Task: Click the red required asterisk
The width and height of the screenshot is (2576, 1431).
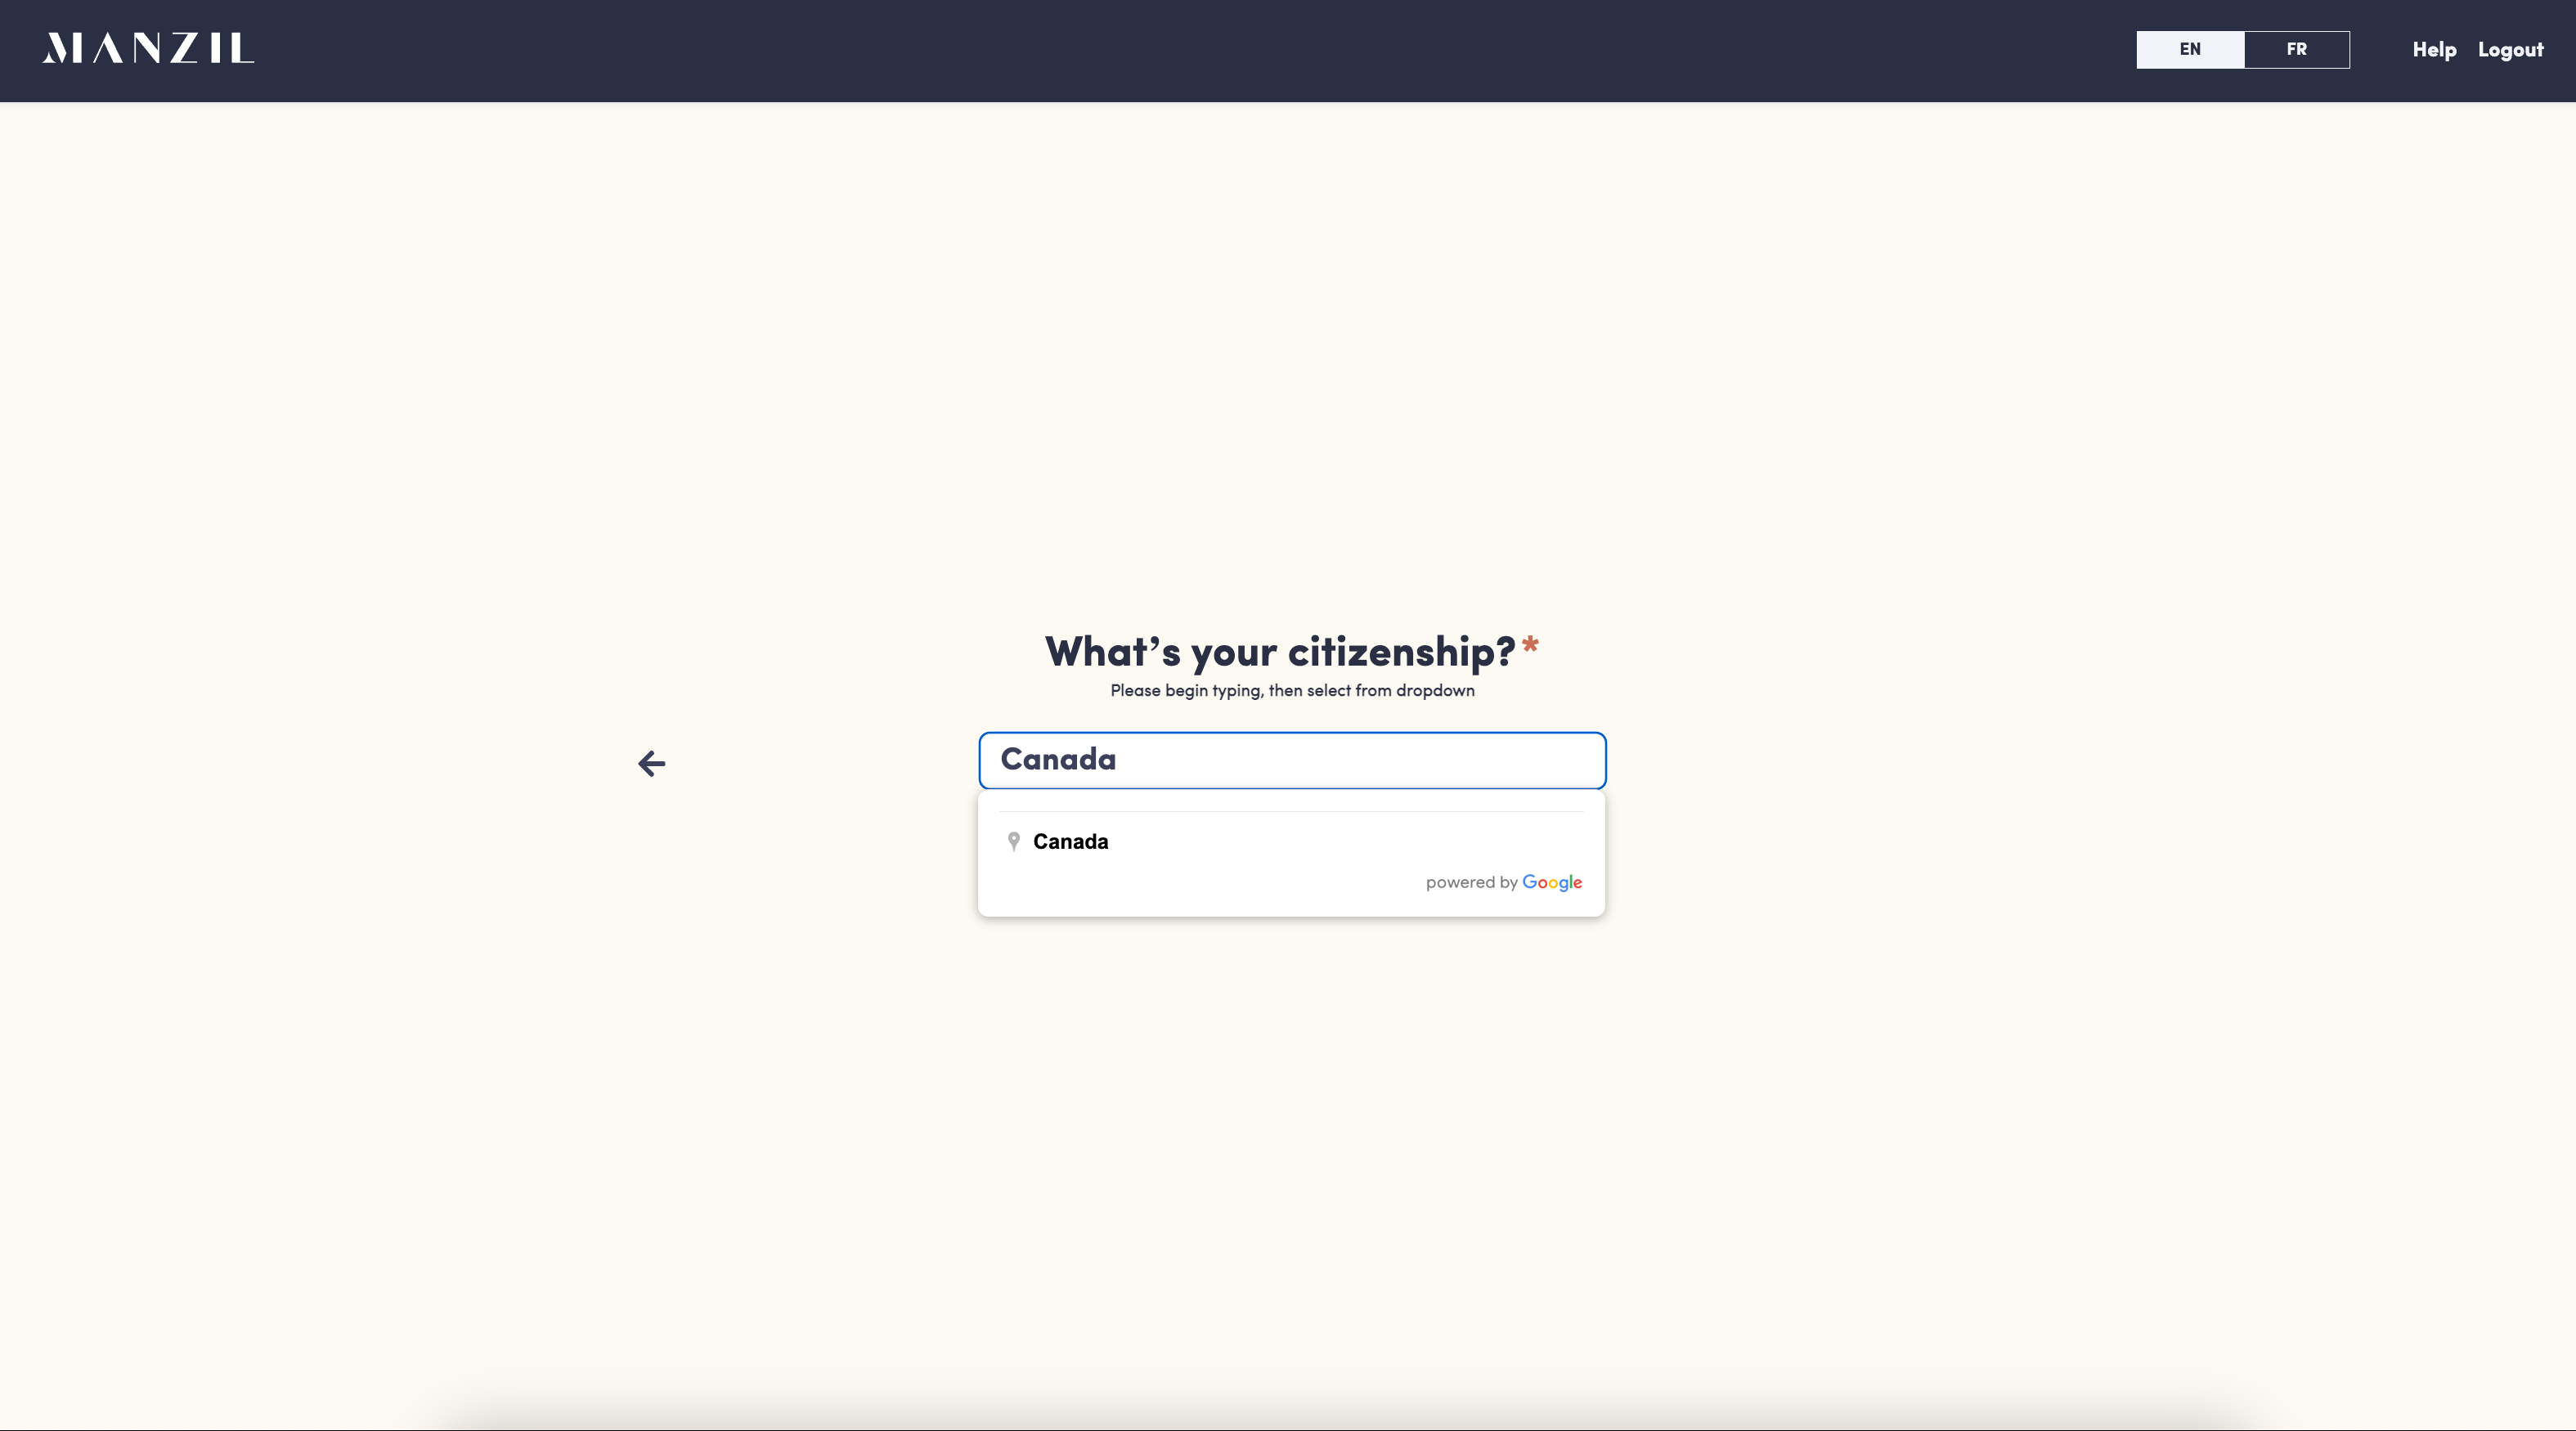Action: 1530,645
